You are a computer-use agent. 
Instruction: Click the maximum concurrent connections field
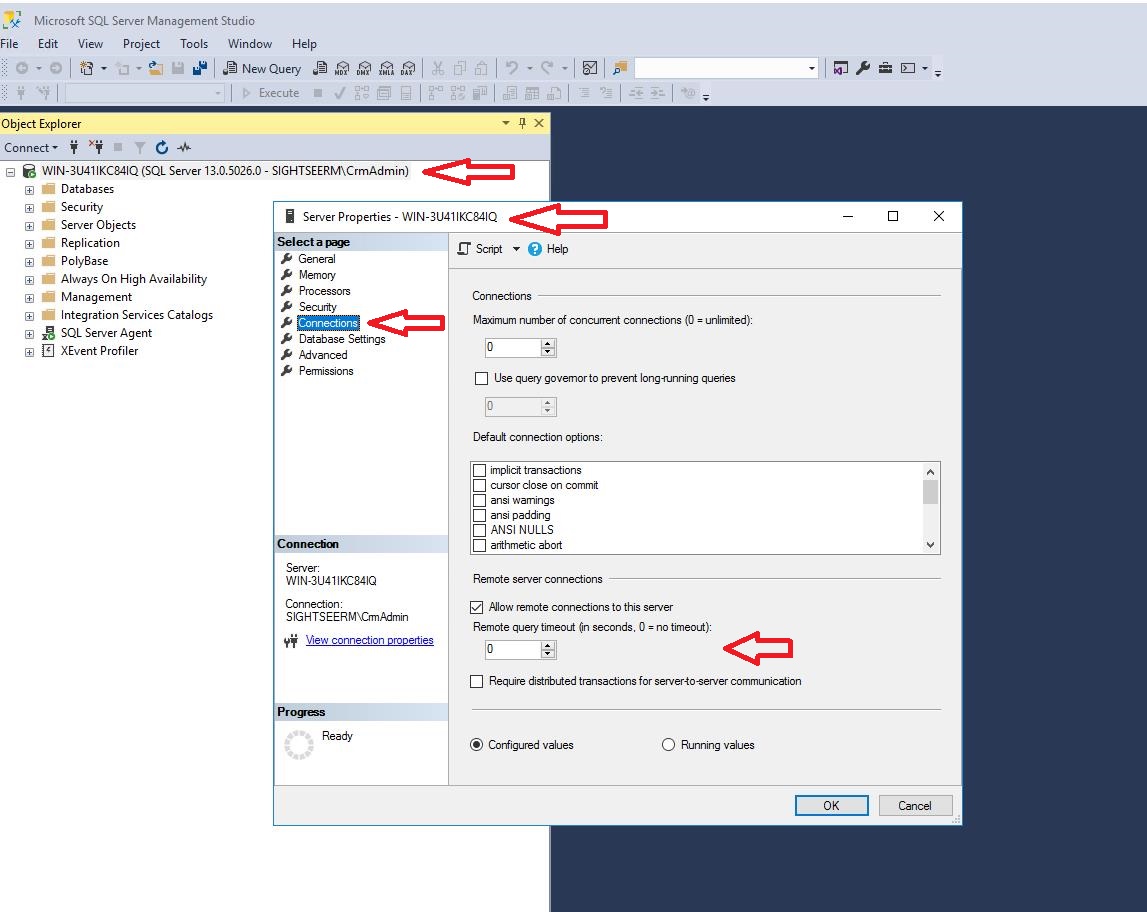coord(512,347)
